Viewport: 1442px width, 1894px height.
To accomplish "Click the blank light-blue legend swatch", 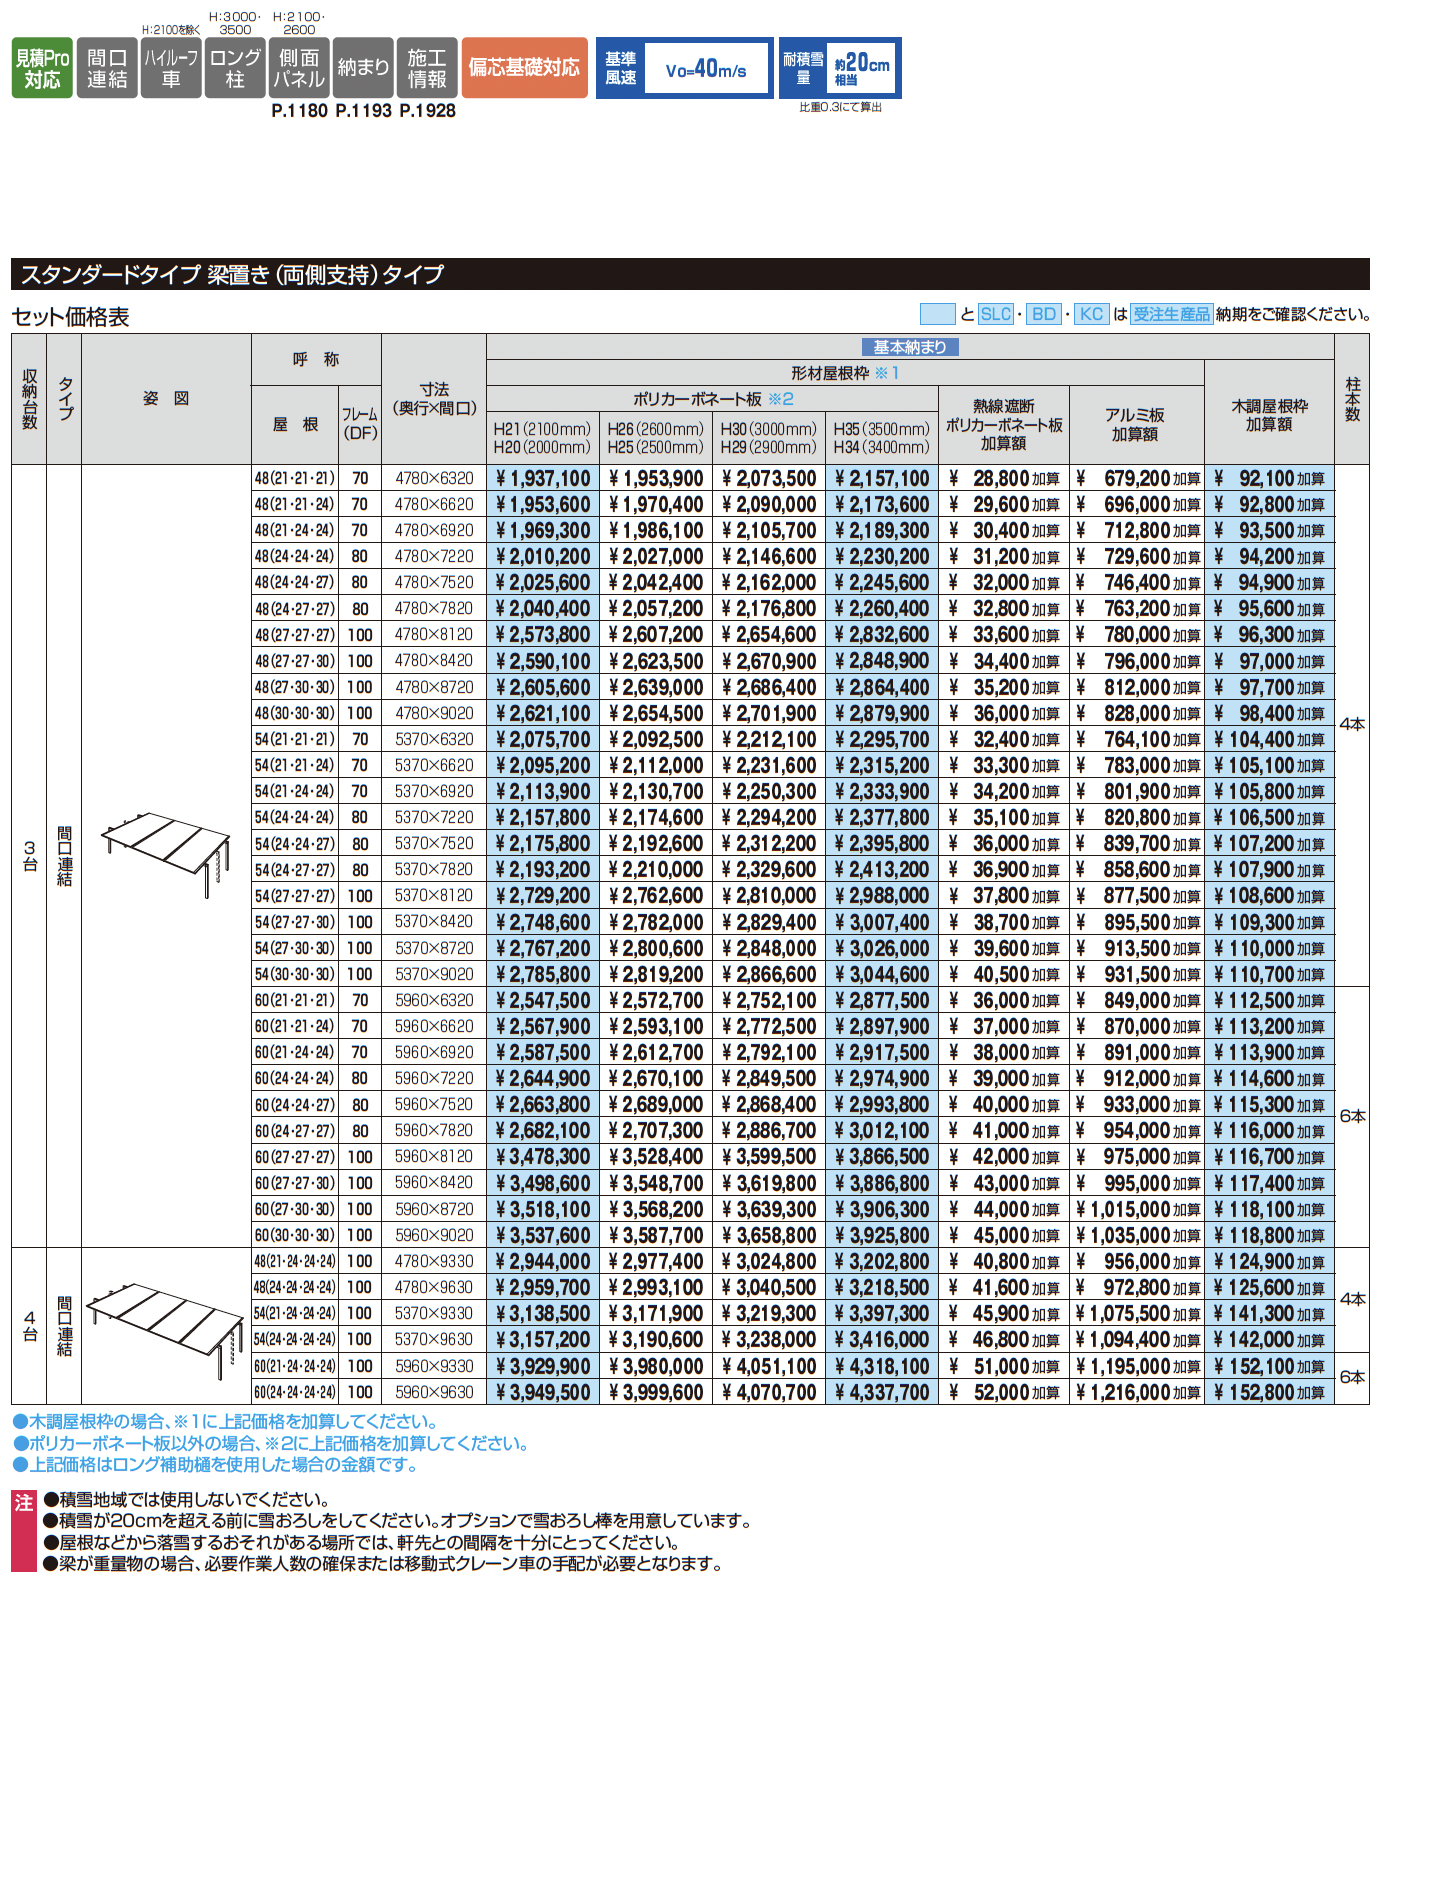I will (x=937, y=314).
